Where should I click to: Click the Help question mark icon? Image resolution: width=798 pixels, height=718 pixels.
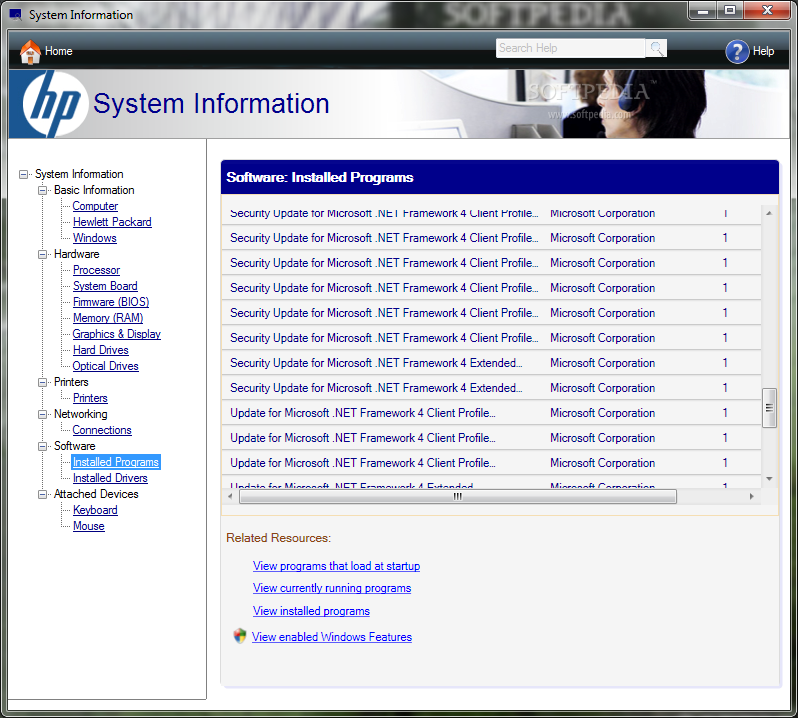(737, 51)
